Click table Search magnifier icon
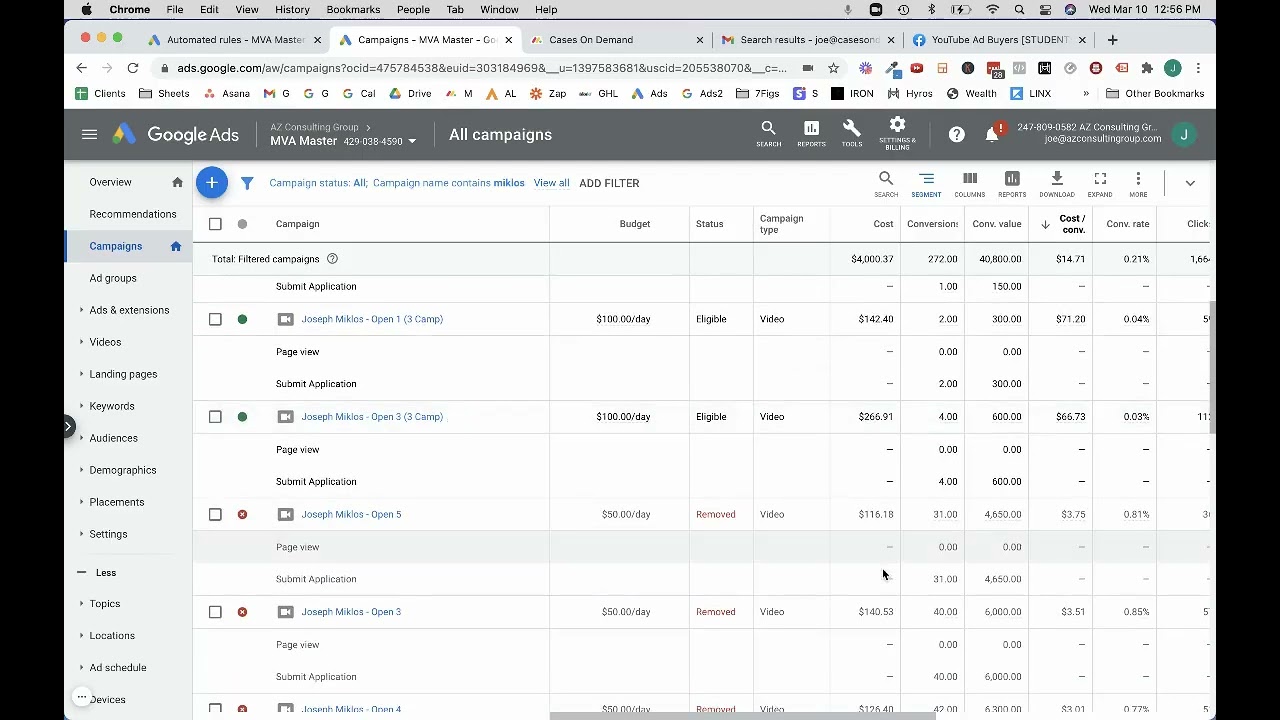The width and height of the screenshot is (1280, 720). click(x=886, y=184)
